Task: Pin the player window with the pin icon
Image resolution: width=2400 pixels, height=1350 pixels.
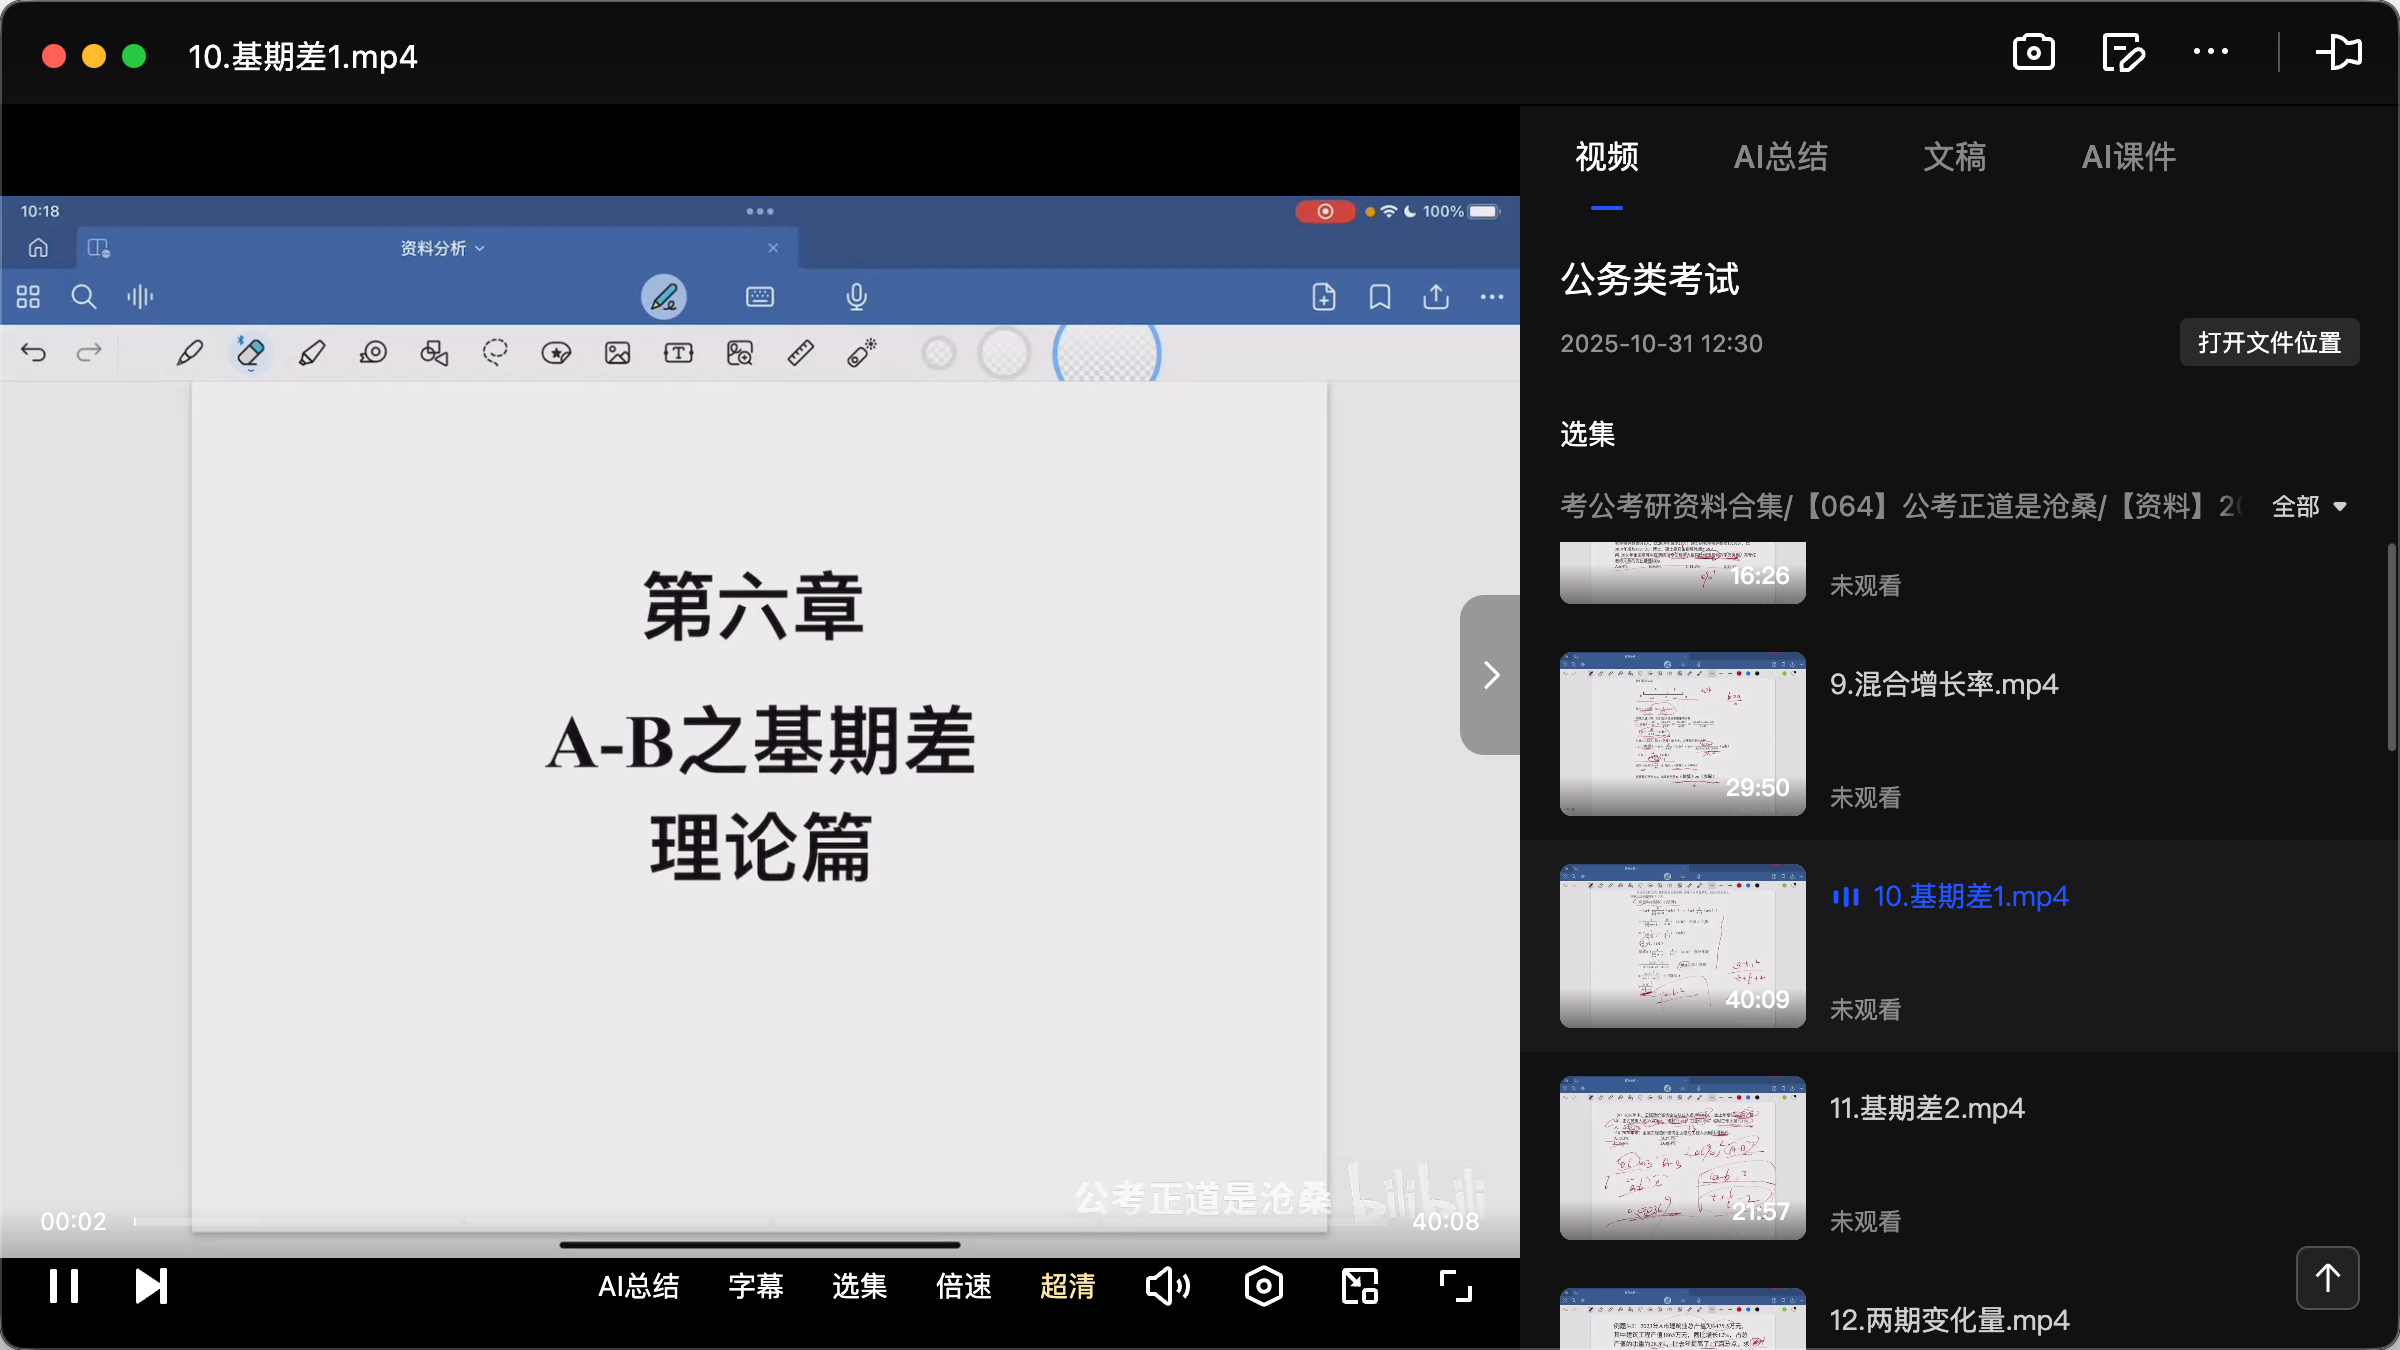Action: (2340, 52)
